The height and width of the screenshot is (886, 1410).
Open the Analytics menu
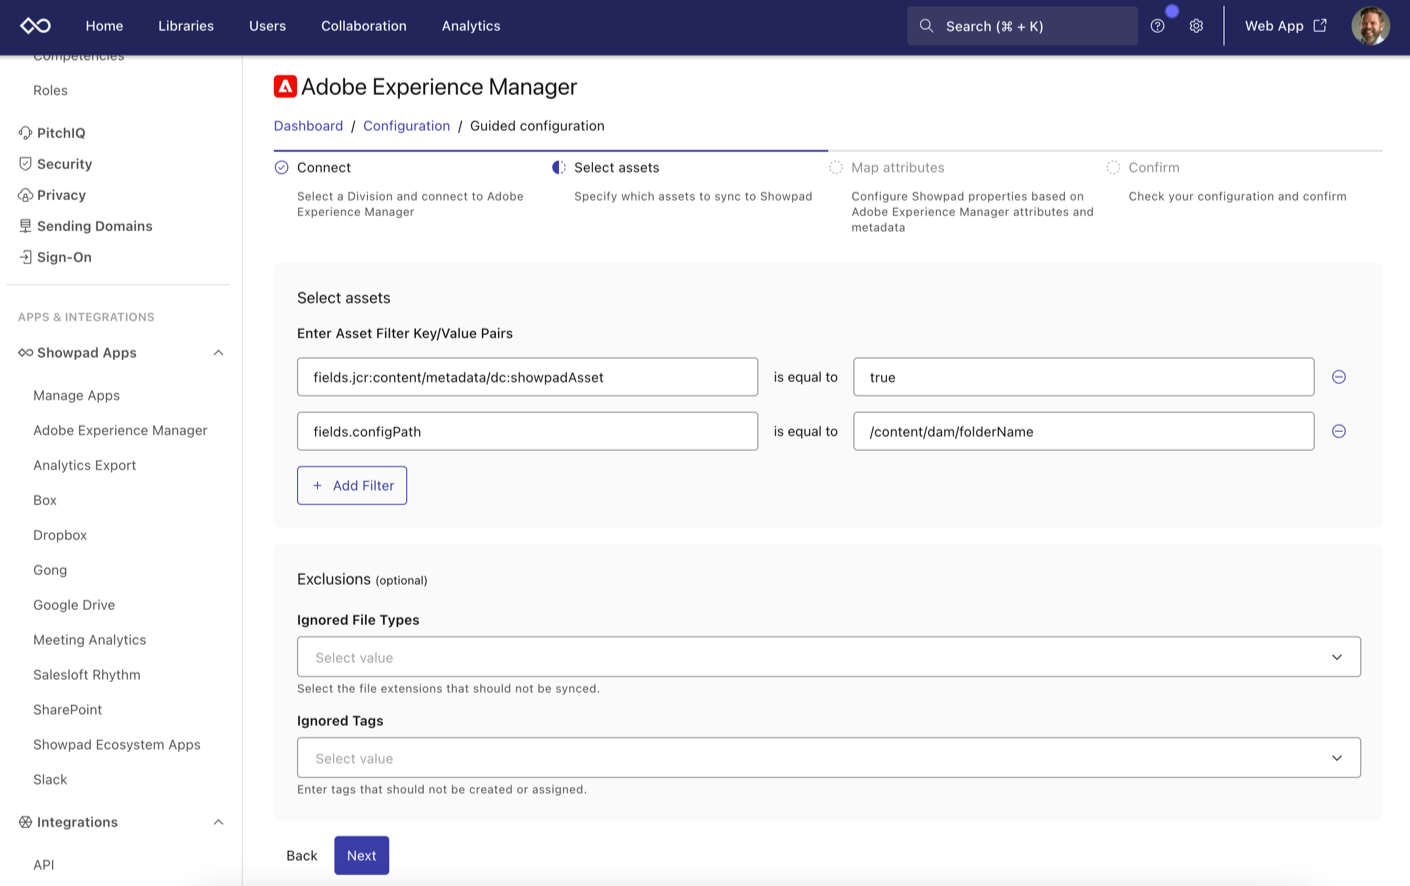pos(471,26)
